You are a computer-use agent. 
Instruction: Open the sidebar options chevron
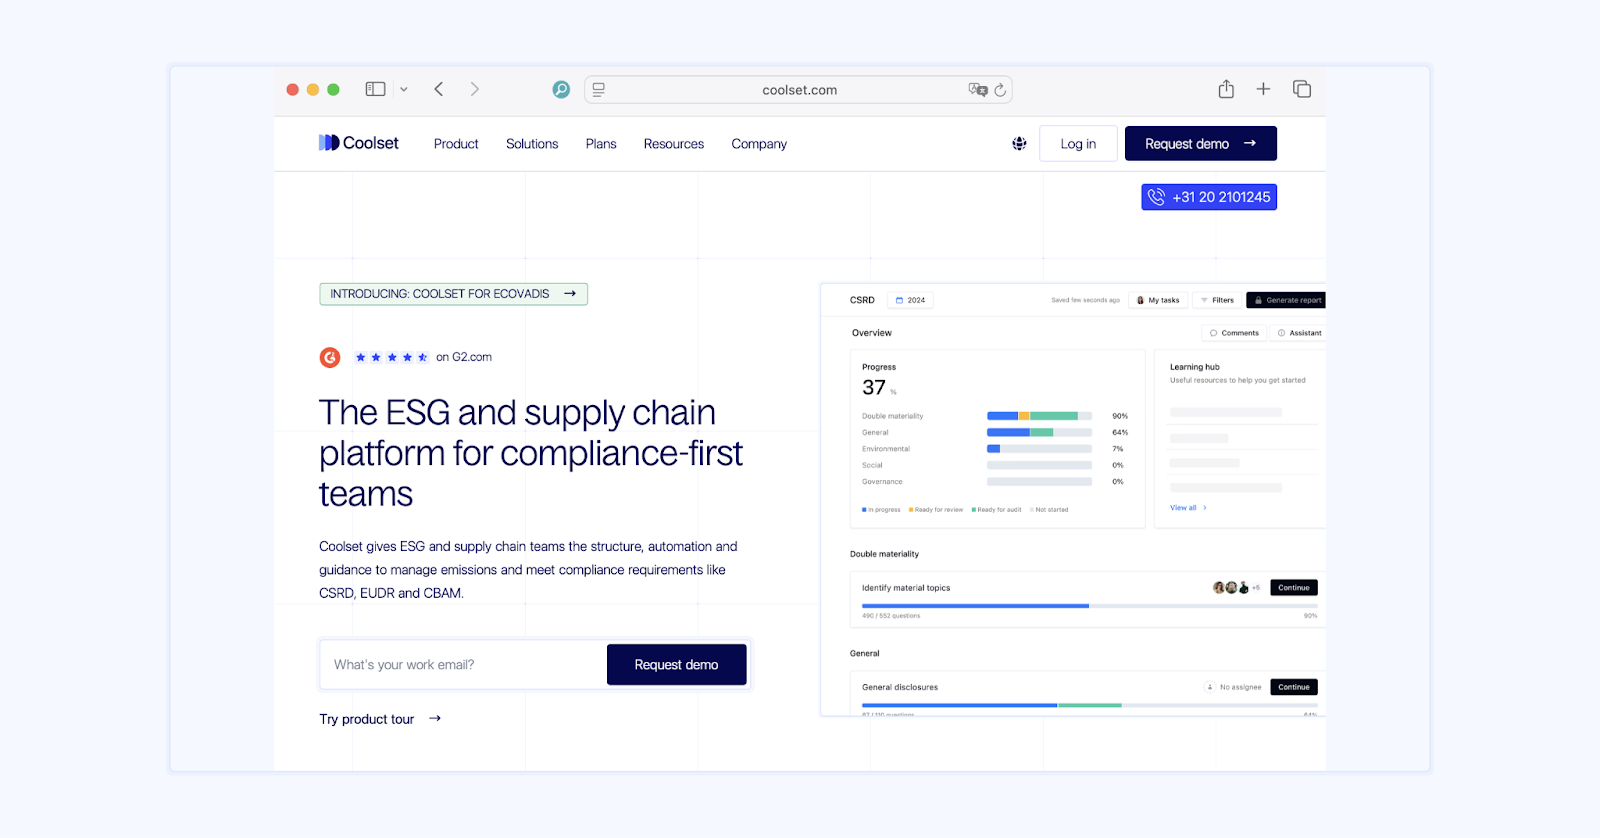(404, 89)
